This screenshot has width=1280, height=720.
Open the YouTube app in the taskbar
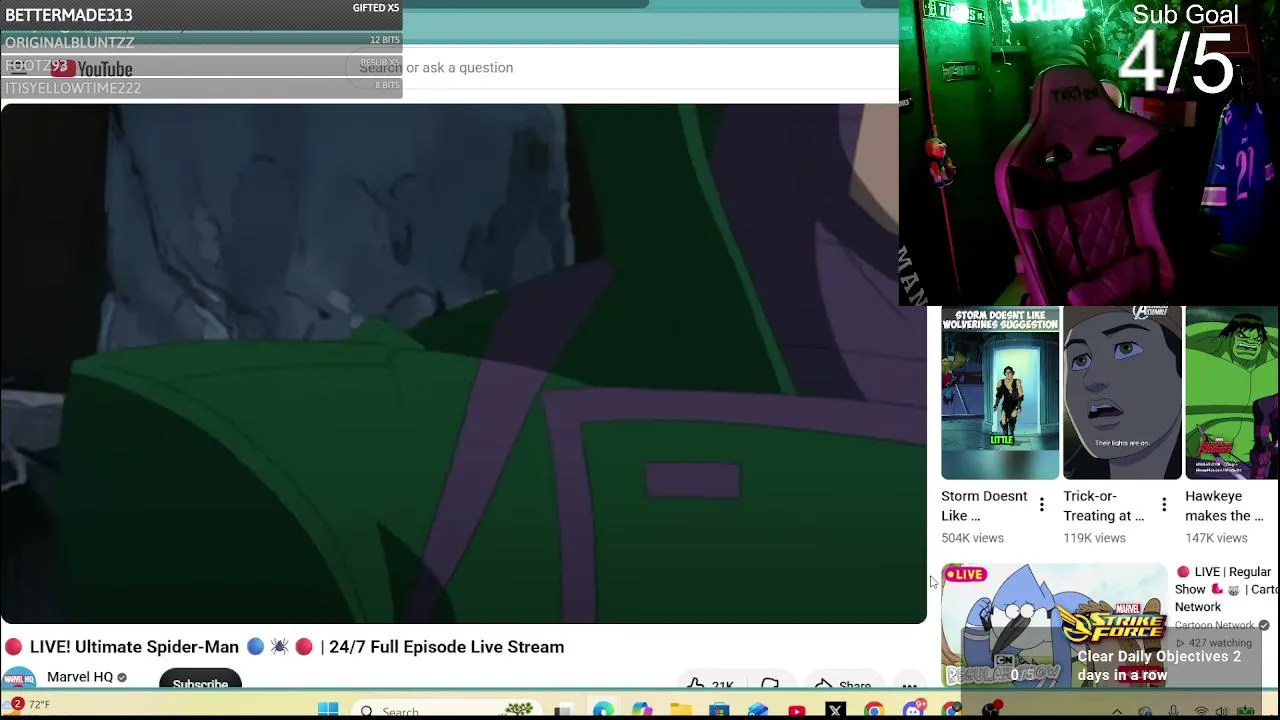[797, 710]
